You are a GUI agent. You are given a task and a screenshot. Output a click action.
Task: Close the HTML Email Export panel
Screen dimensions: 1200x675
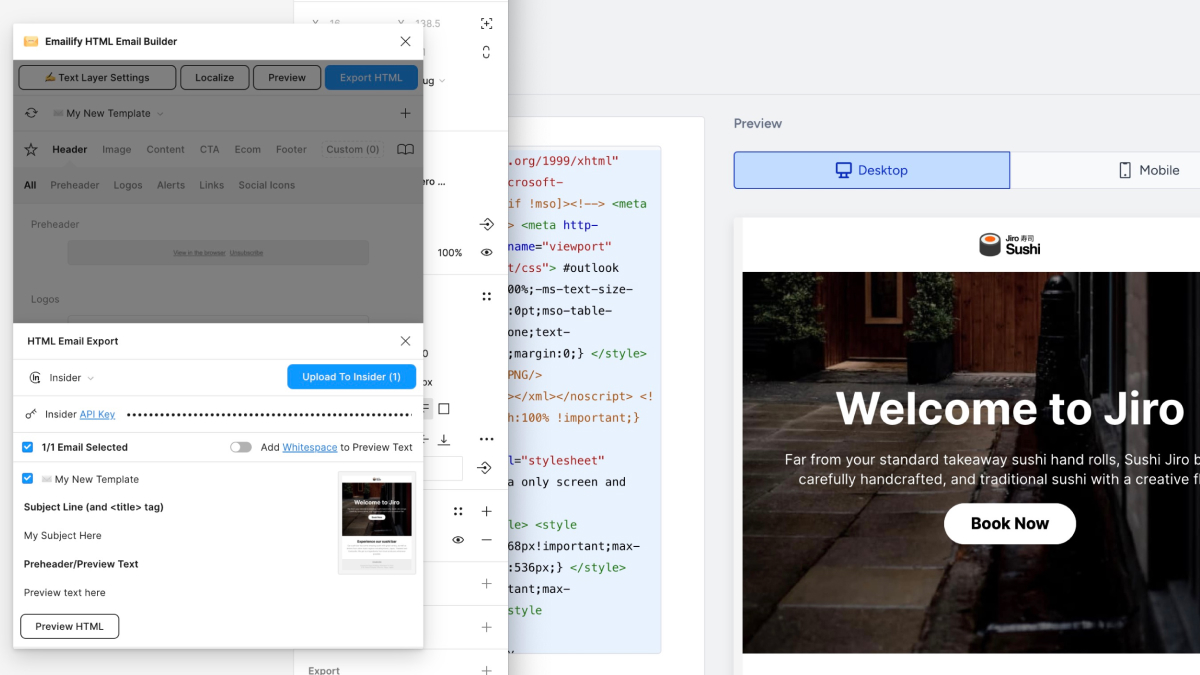coord(405,341)
